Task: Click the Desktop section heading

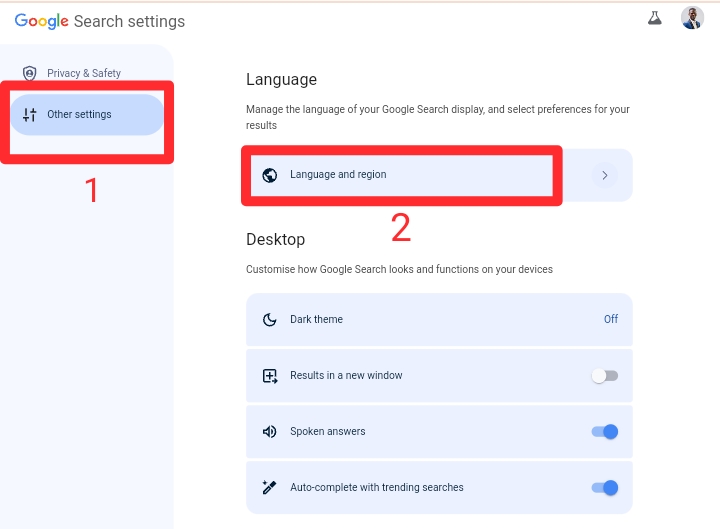Action: (275, 239)
